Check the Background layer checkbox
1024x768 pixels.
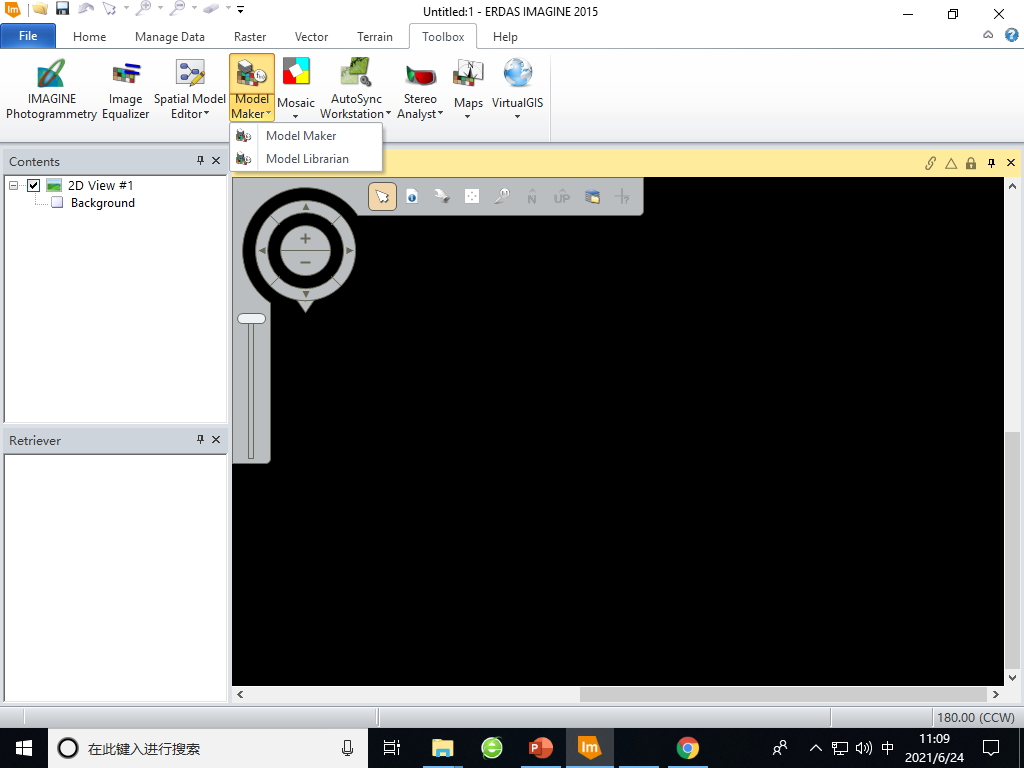tap(57, 203)
